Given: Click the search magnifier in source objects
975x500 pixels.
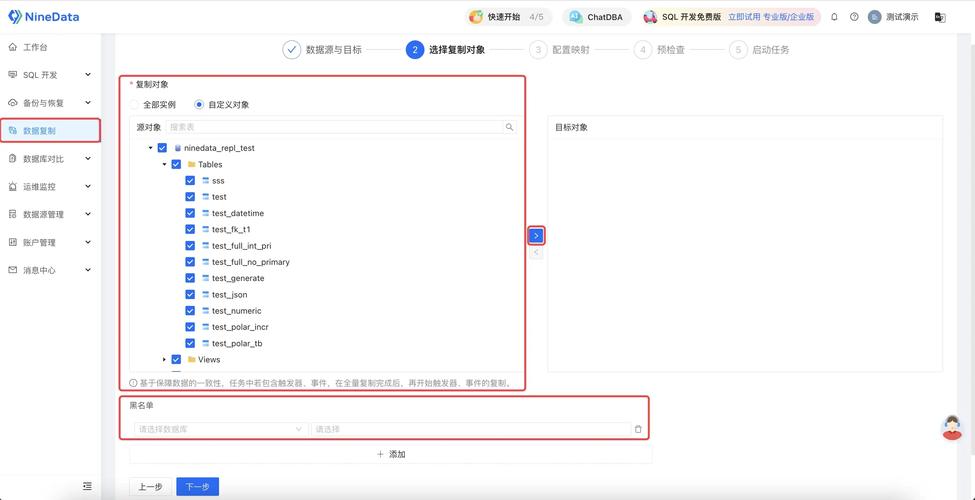Looking at the screenshot, I should [509, 127].
